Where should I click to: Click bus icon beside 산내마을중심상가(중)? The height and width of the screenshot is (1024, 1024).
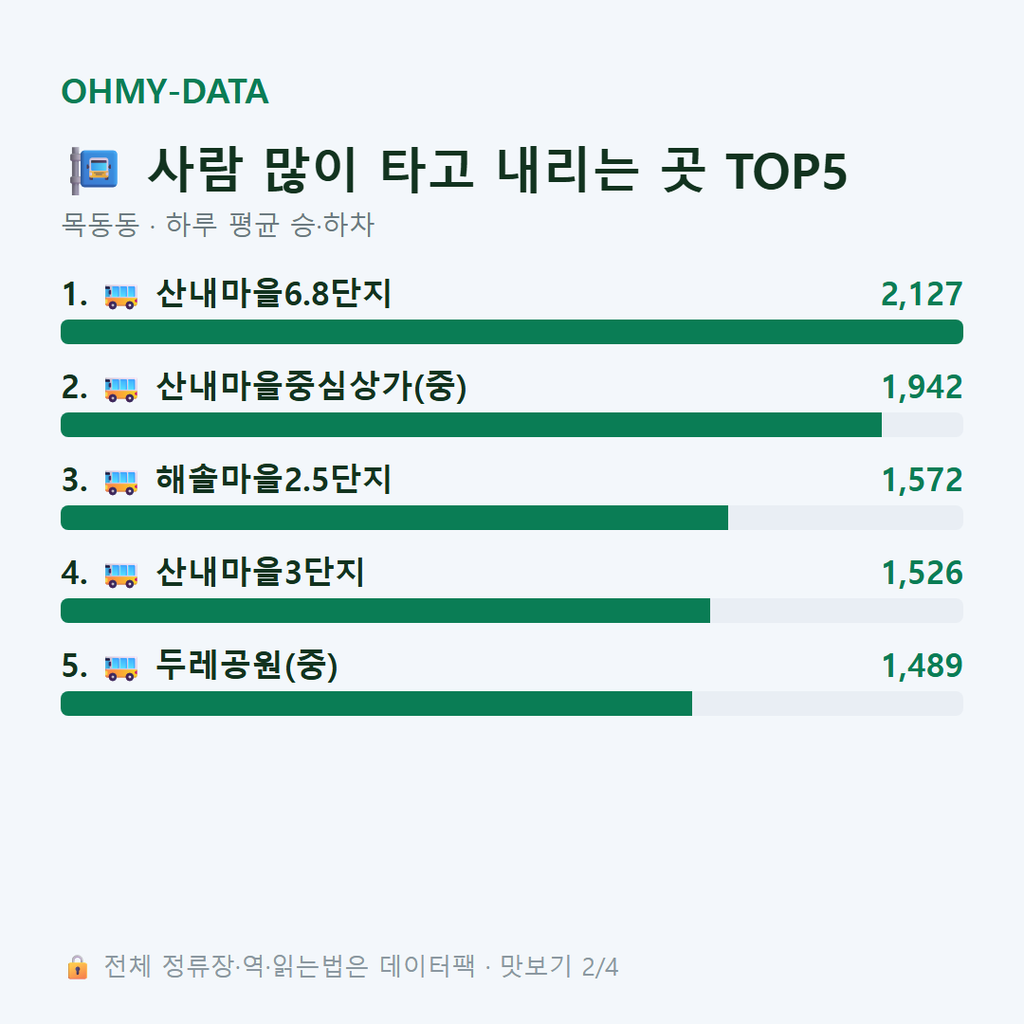click(x=121, y=389)
